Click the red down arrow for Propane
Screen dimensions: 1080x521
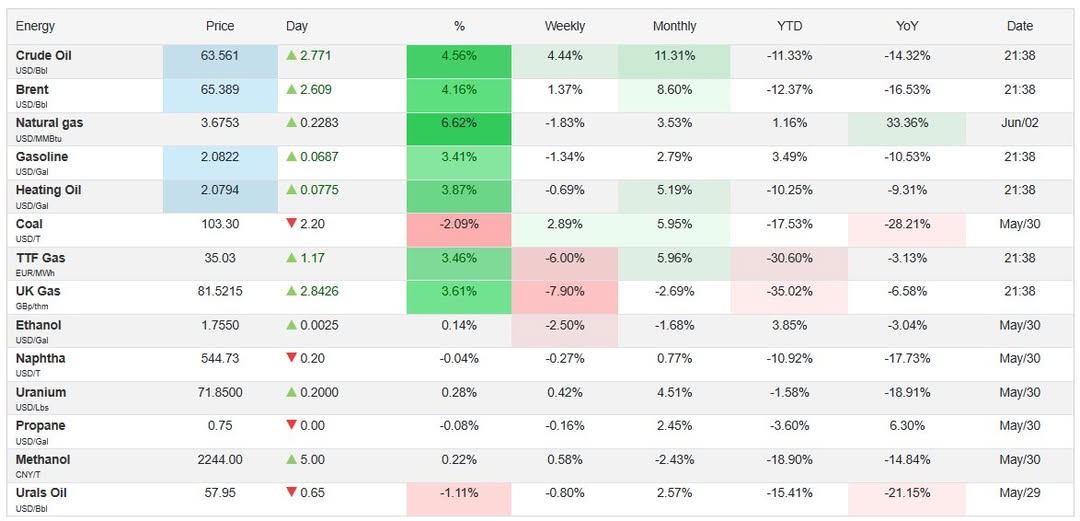[292, 426]
